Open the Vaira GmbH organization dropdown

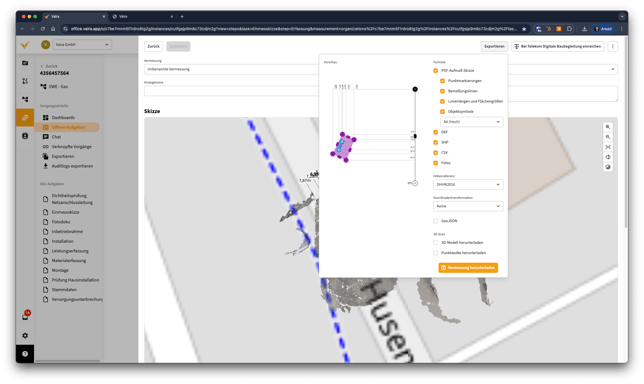click(82, 44)
